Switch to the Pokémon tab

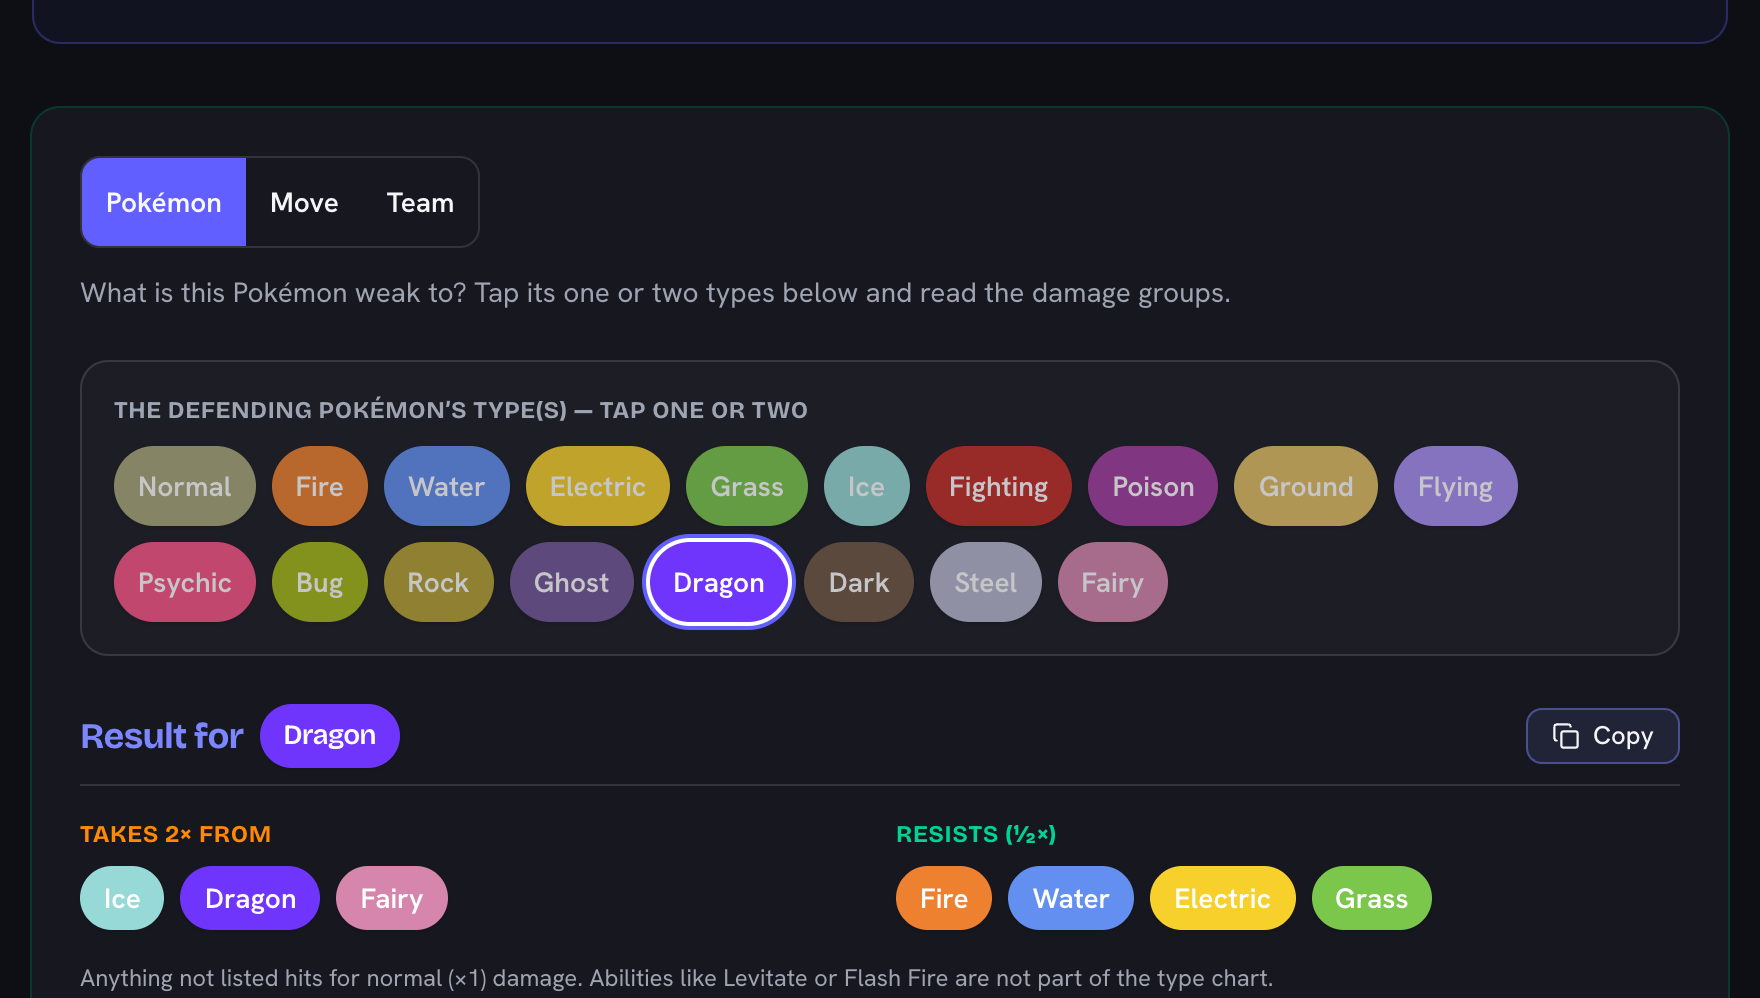(x=164, y=202)
